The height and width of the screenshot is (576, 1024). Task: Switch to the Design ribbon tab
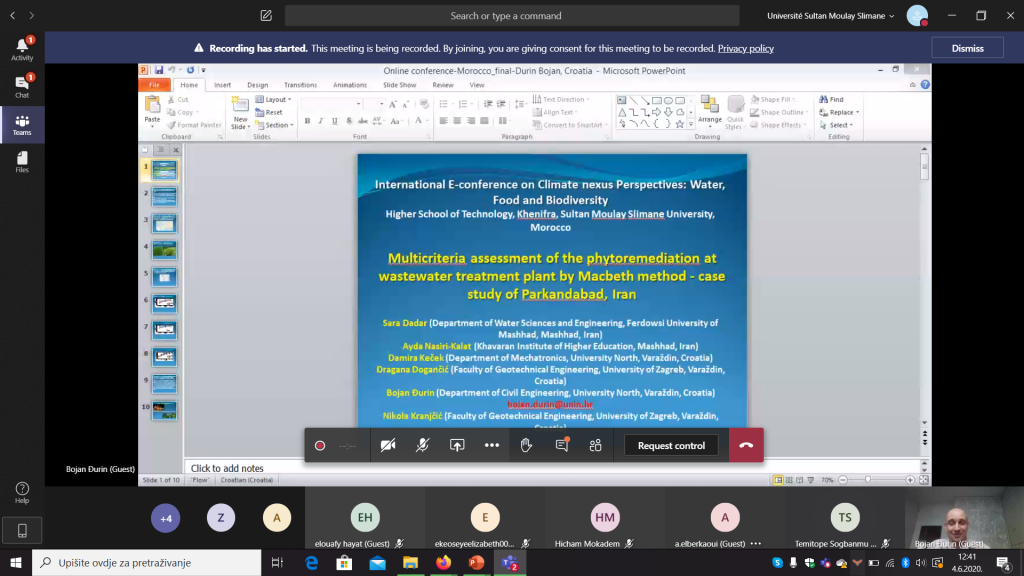point(257,85)
